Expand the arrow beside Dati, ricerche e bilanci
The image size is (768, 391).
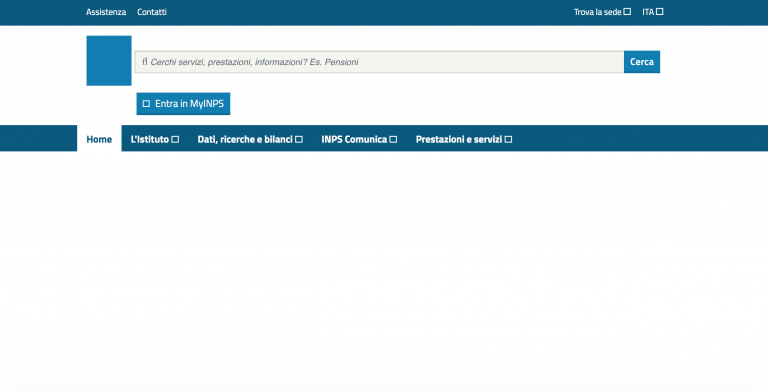pyautogui.click(x=299, y=140)
